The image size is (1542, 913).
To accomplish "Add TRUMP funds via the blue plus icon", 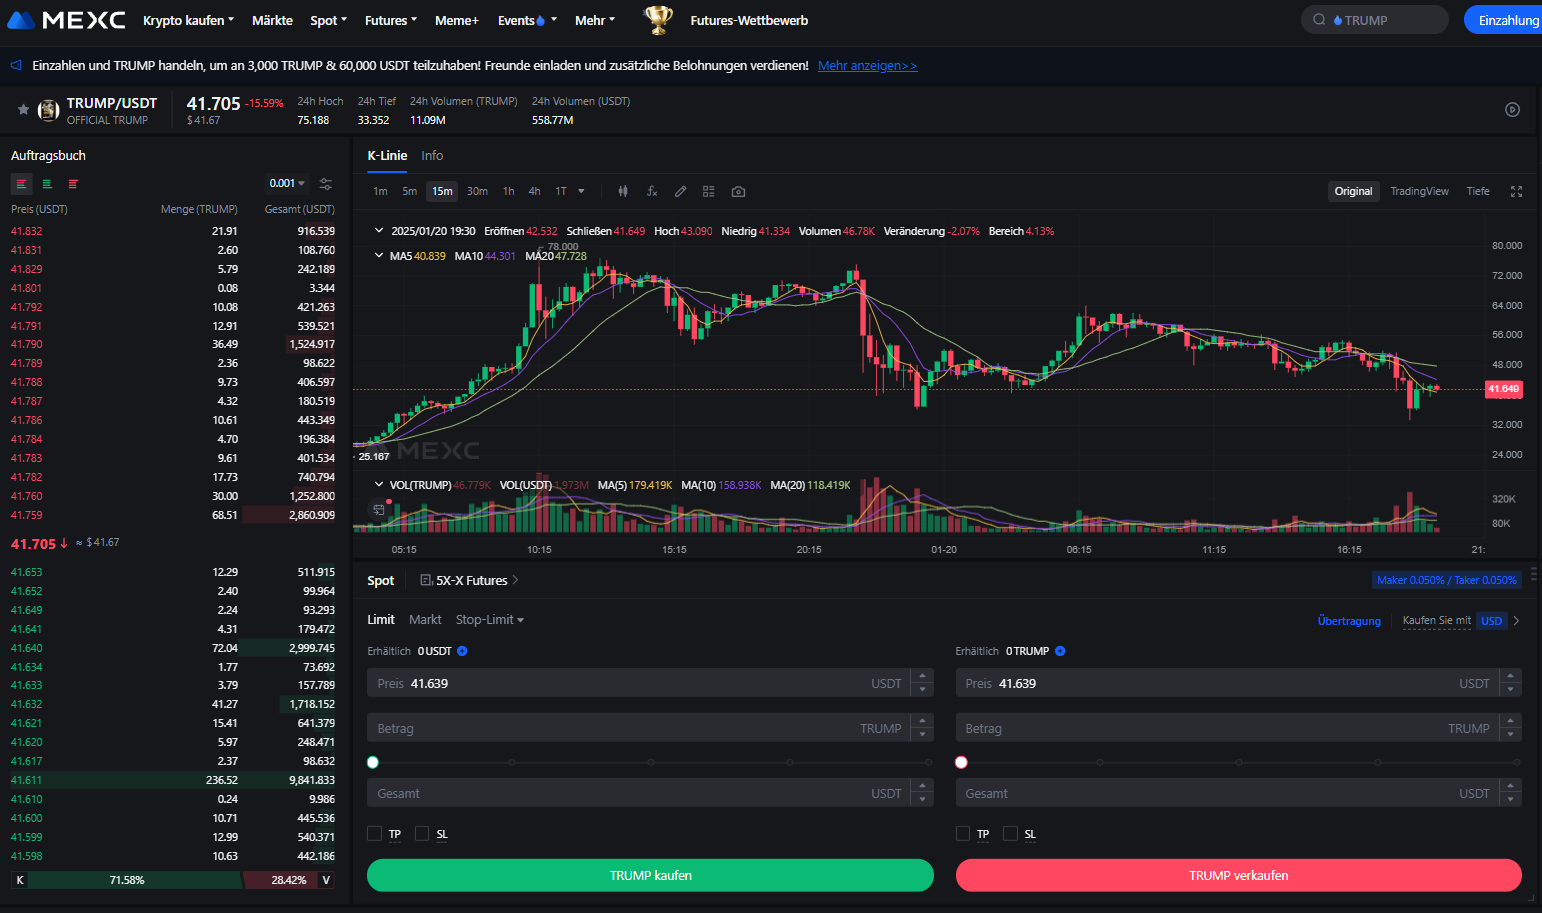I will [x=1060, y=651].
